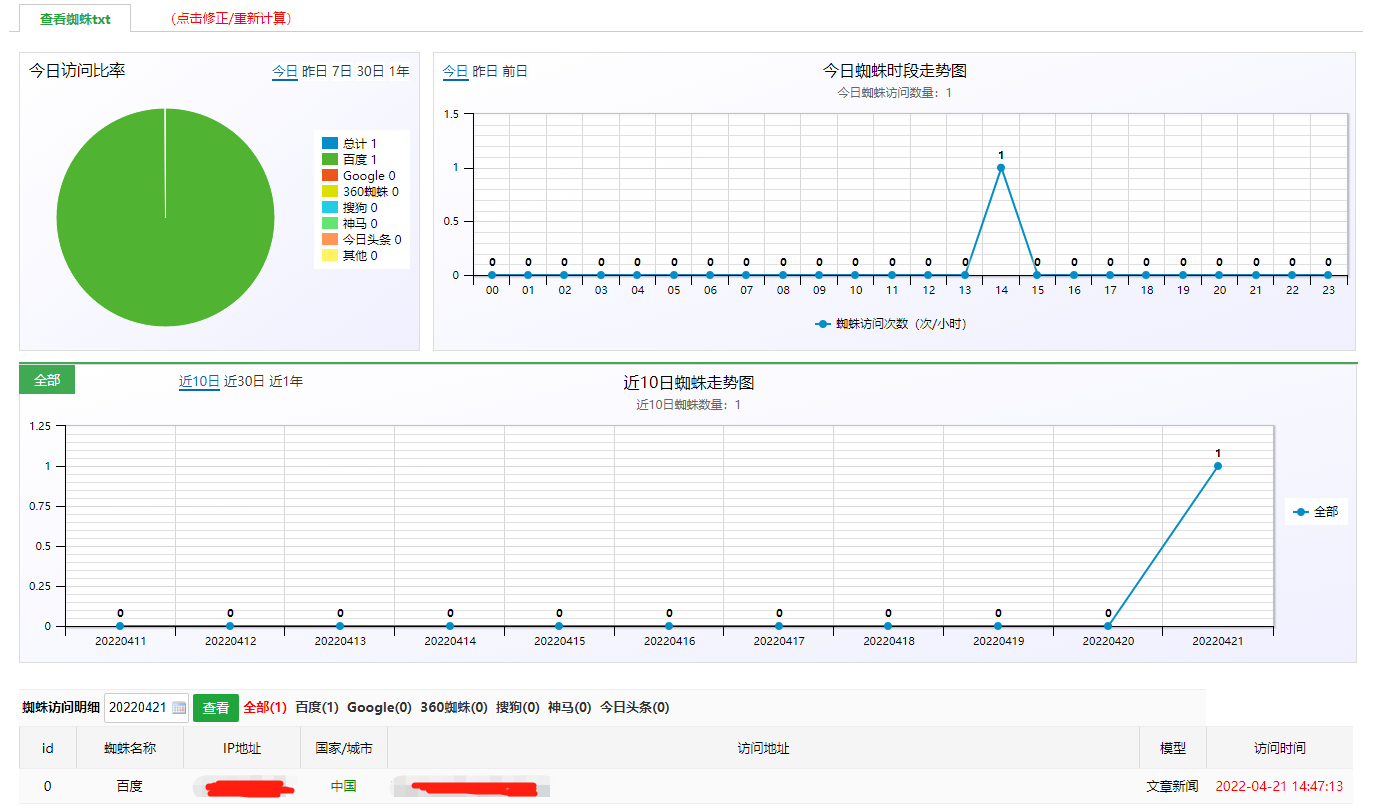
Task: Click the 百度 green legend swatch
Action: coord(330,160)
